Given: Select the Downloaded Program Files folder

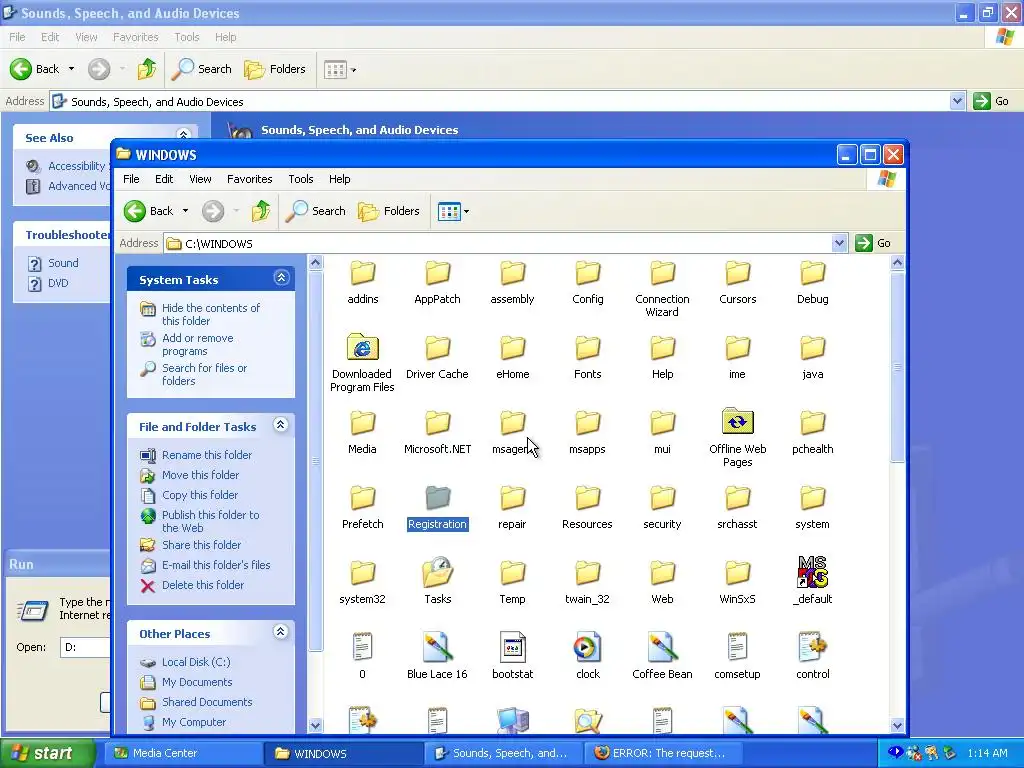Looking at the screenshot, I should tap(362, 363).
